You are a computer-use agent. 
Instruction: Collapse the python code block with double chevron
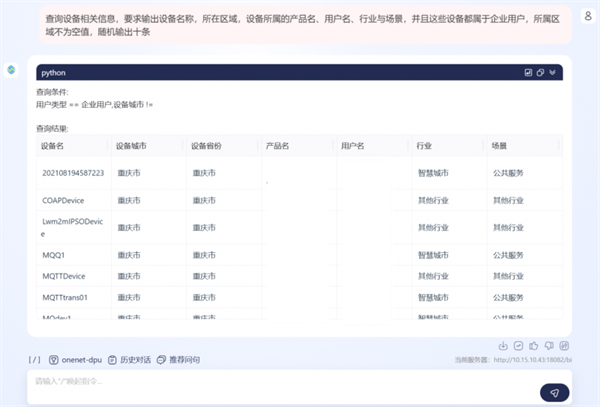[x=552, y=72]
